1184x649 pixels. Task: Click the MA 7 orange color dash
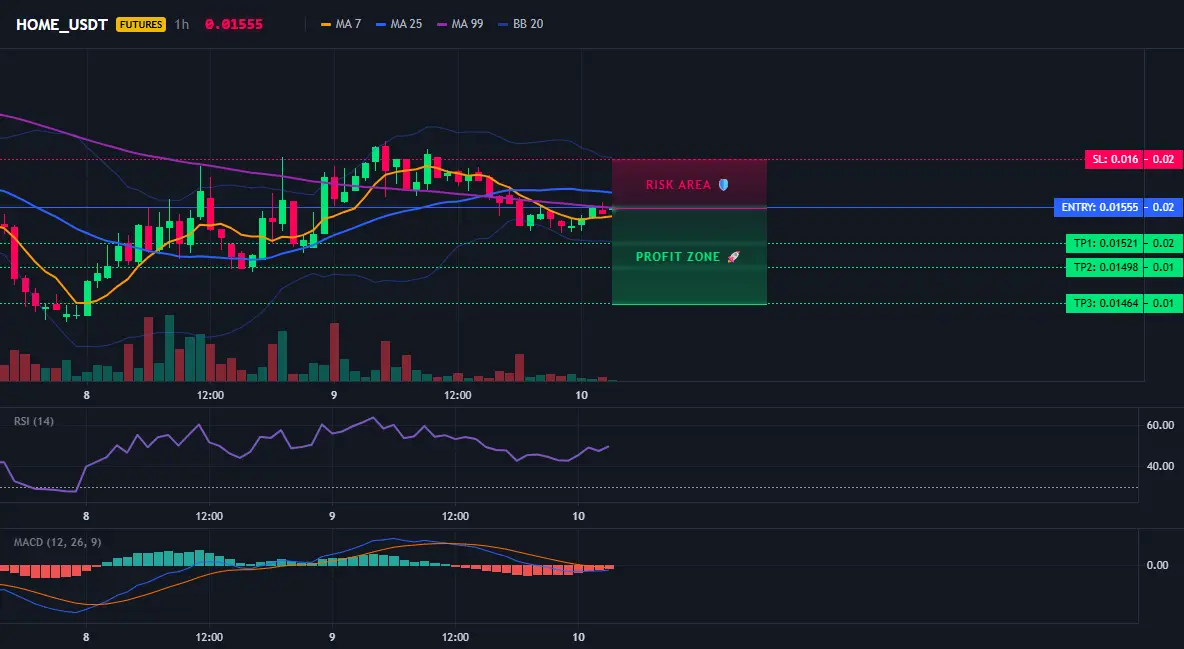tap(325, 25)
